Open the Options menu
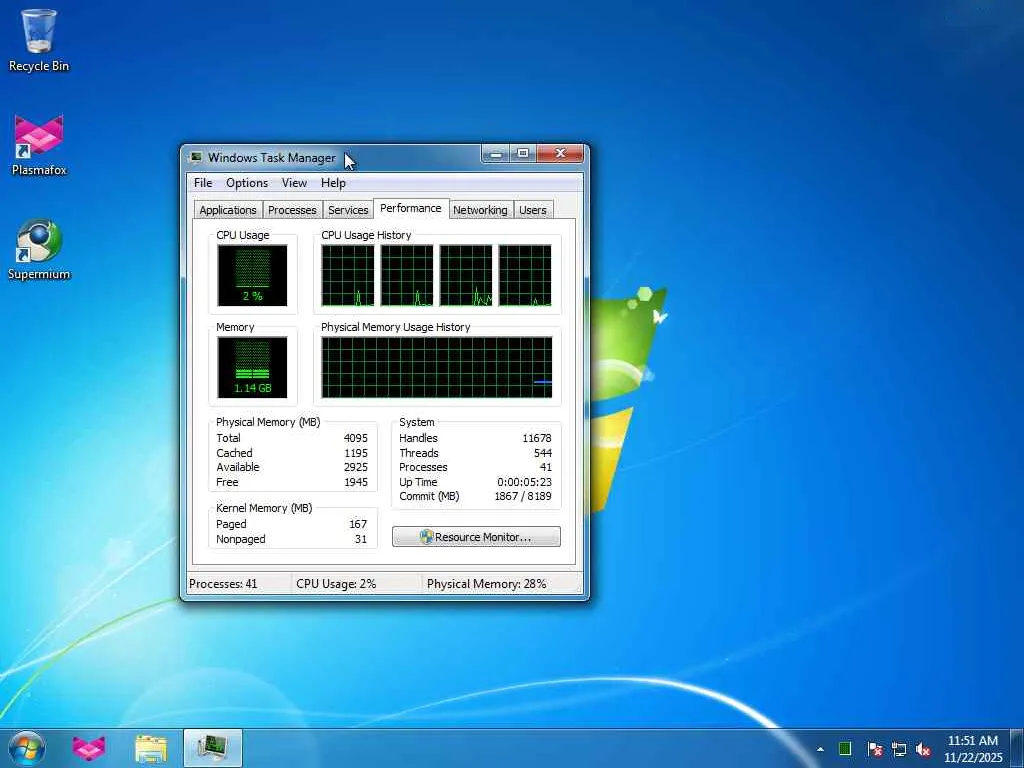1024x768 pixels. coord(247,183)
